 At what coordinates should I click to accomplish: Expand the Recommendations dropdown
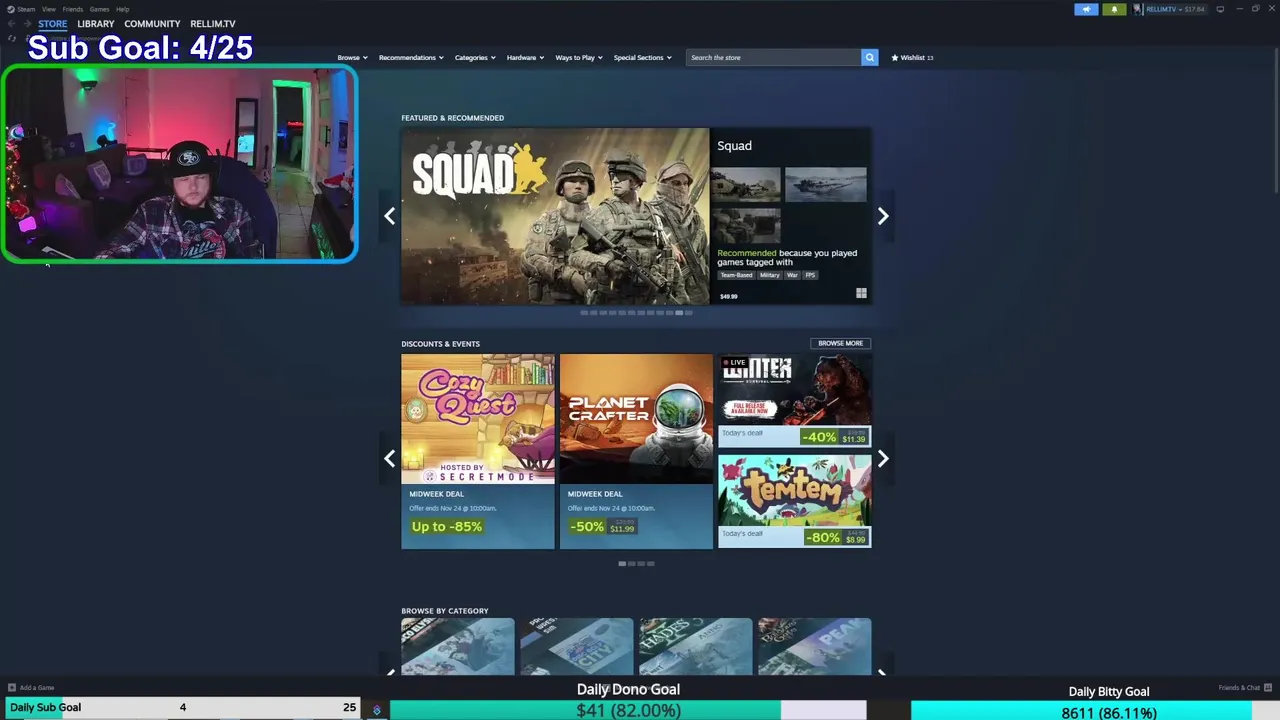pos(411,57)
